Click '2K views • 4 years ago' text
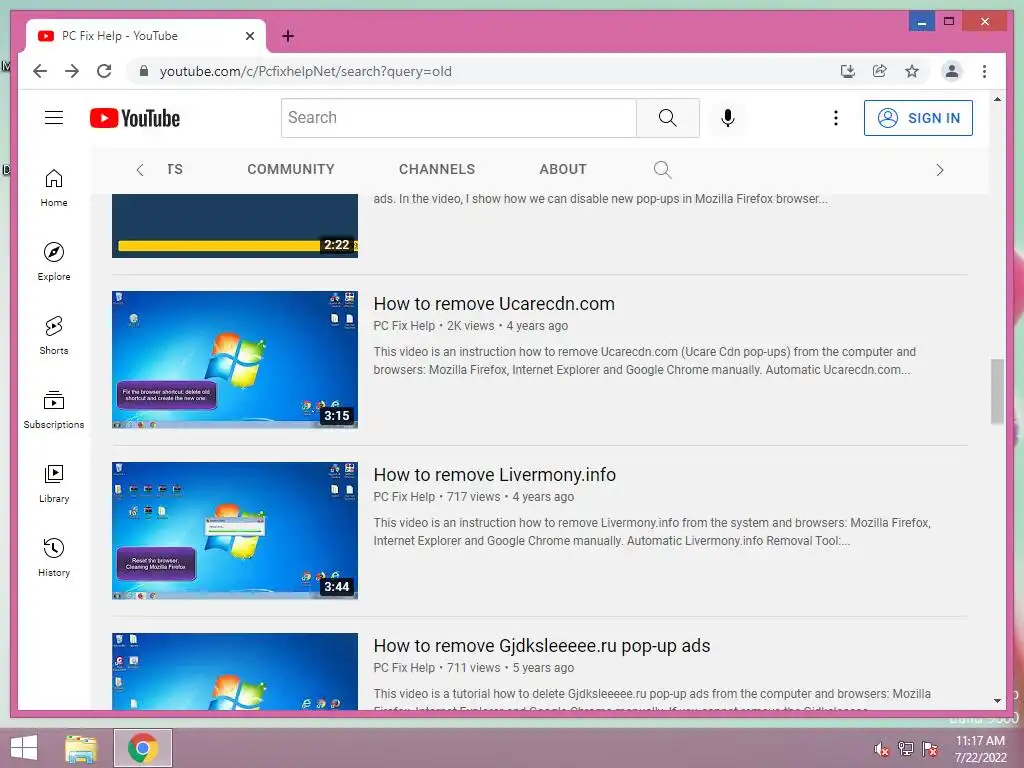Viewport: 1024px width, 768px height. [507, 326]
